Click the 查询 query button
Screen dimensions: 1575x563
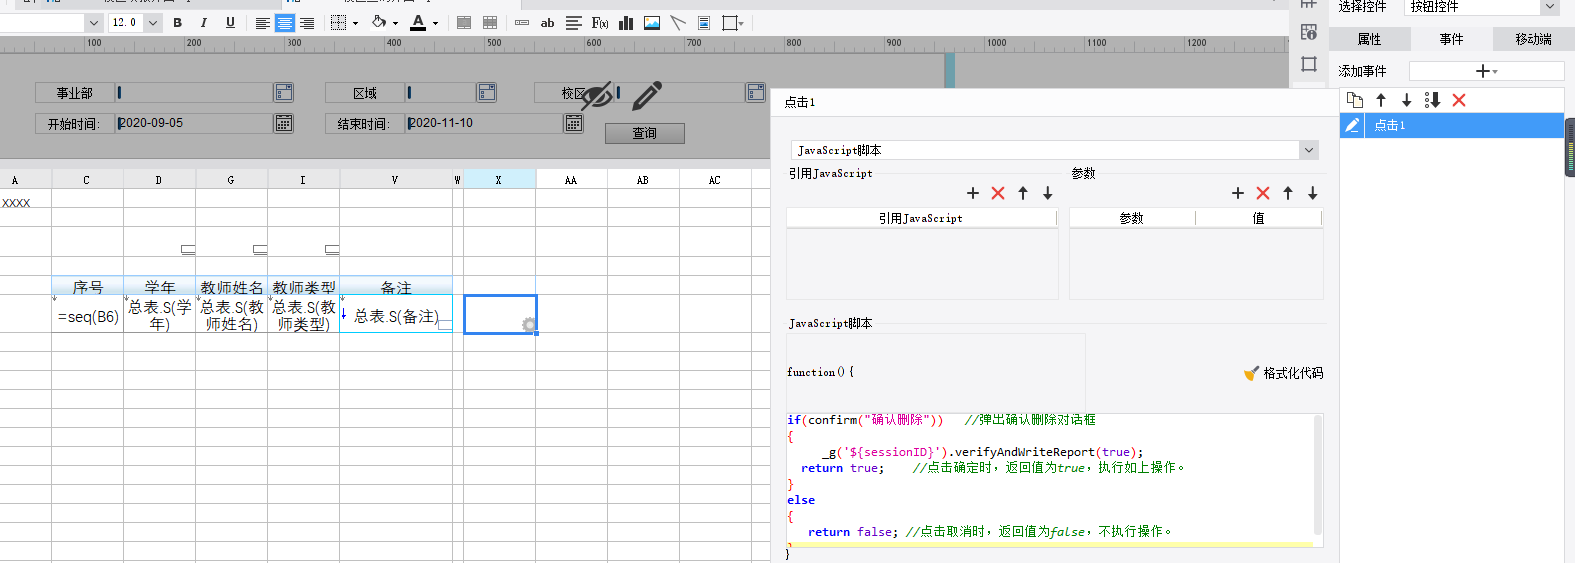(645, 133)
